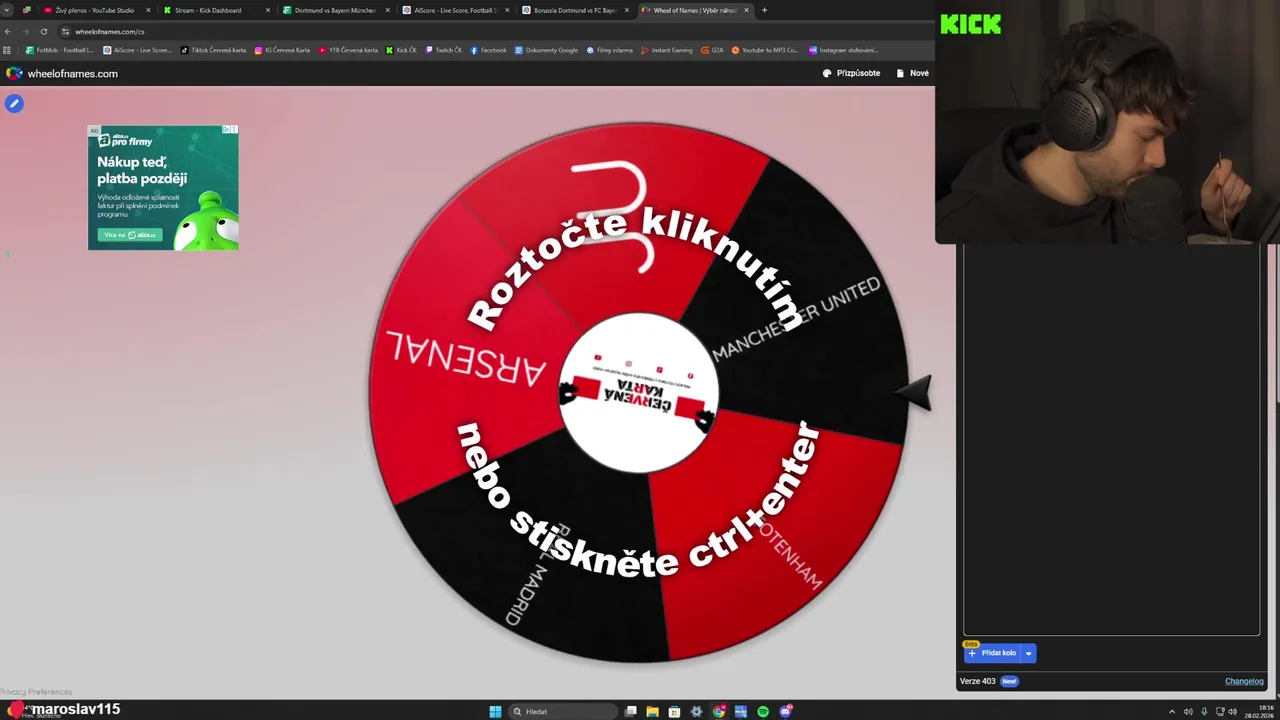Open Spotify from the taskbar
The height and width of the screenshot is (720, 1280).
(x=763, y=711)
